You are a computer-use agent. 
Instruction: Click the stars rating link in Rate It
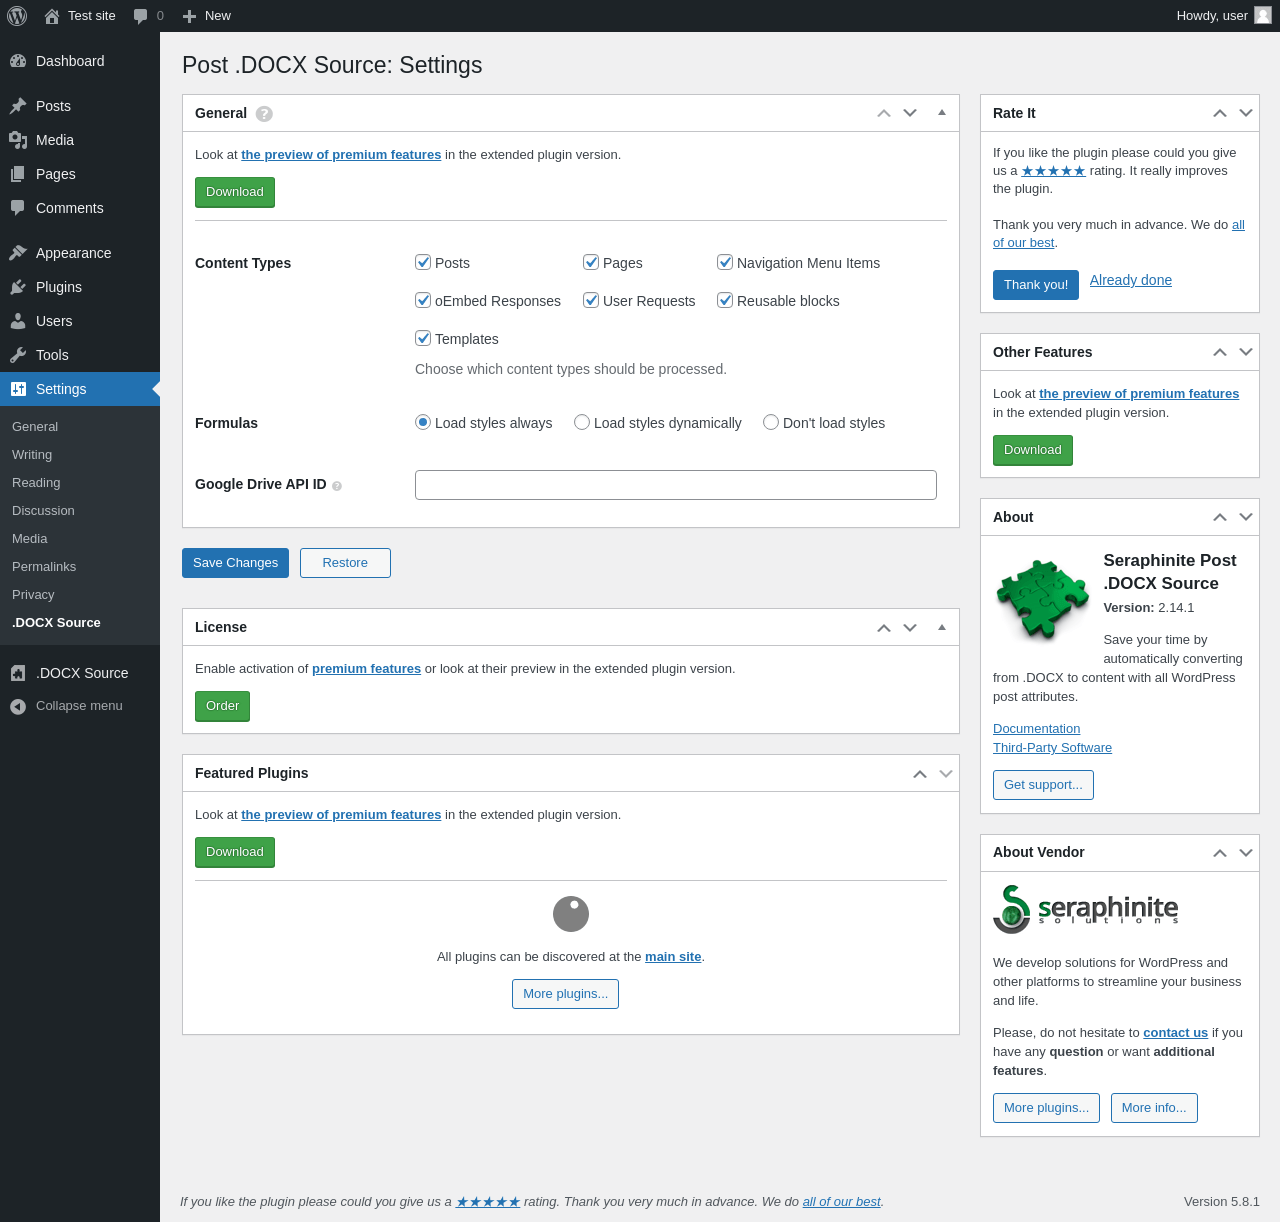click(1053, 171)
